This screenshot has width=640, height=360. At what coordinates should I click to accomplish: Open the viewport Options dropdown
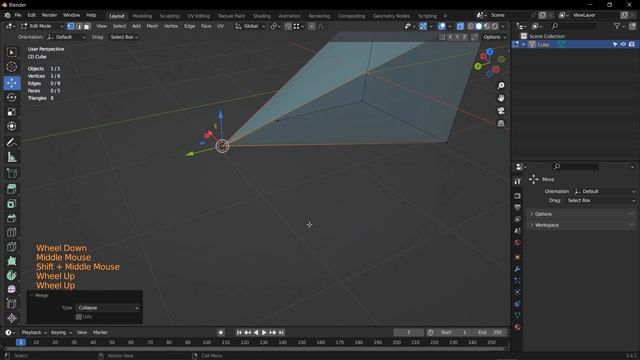coord(494,37)
